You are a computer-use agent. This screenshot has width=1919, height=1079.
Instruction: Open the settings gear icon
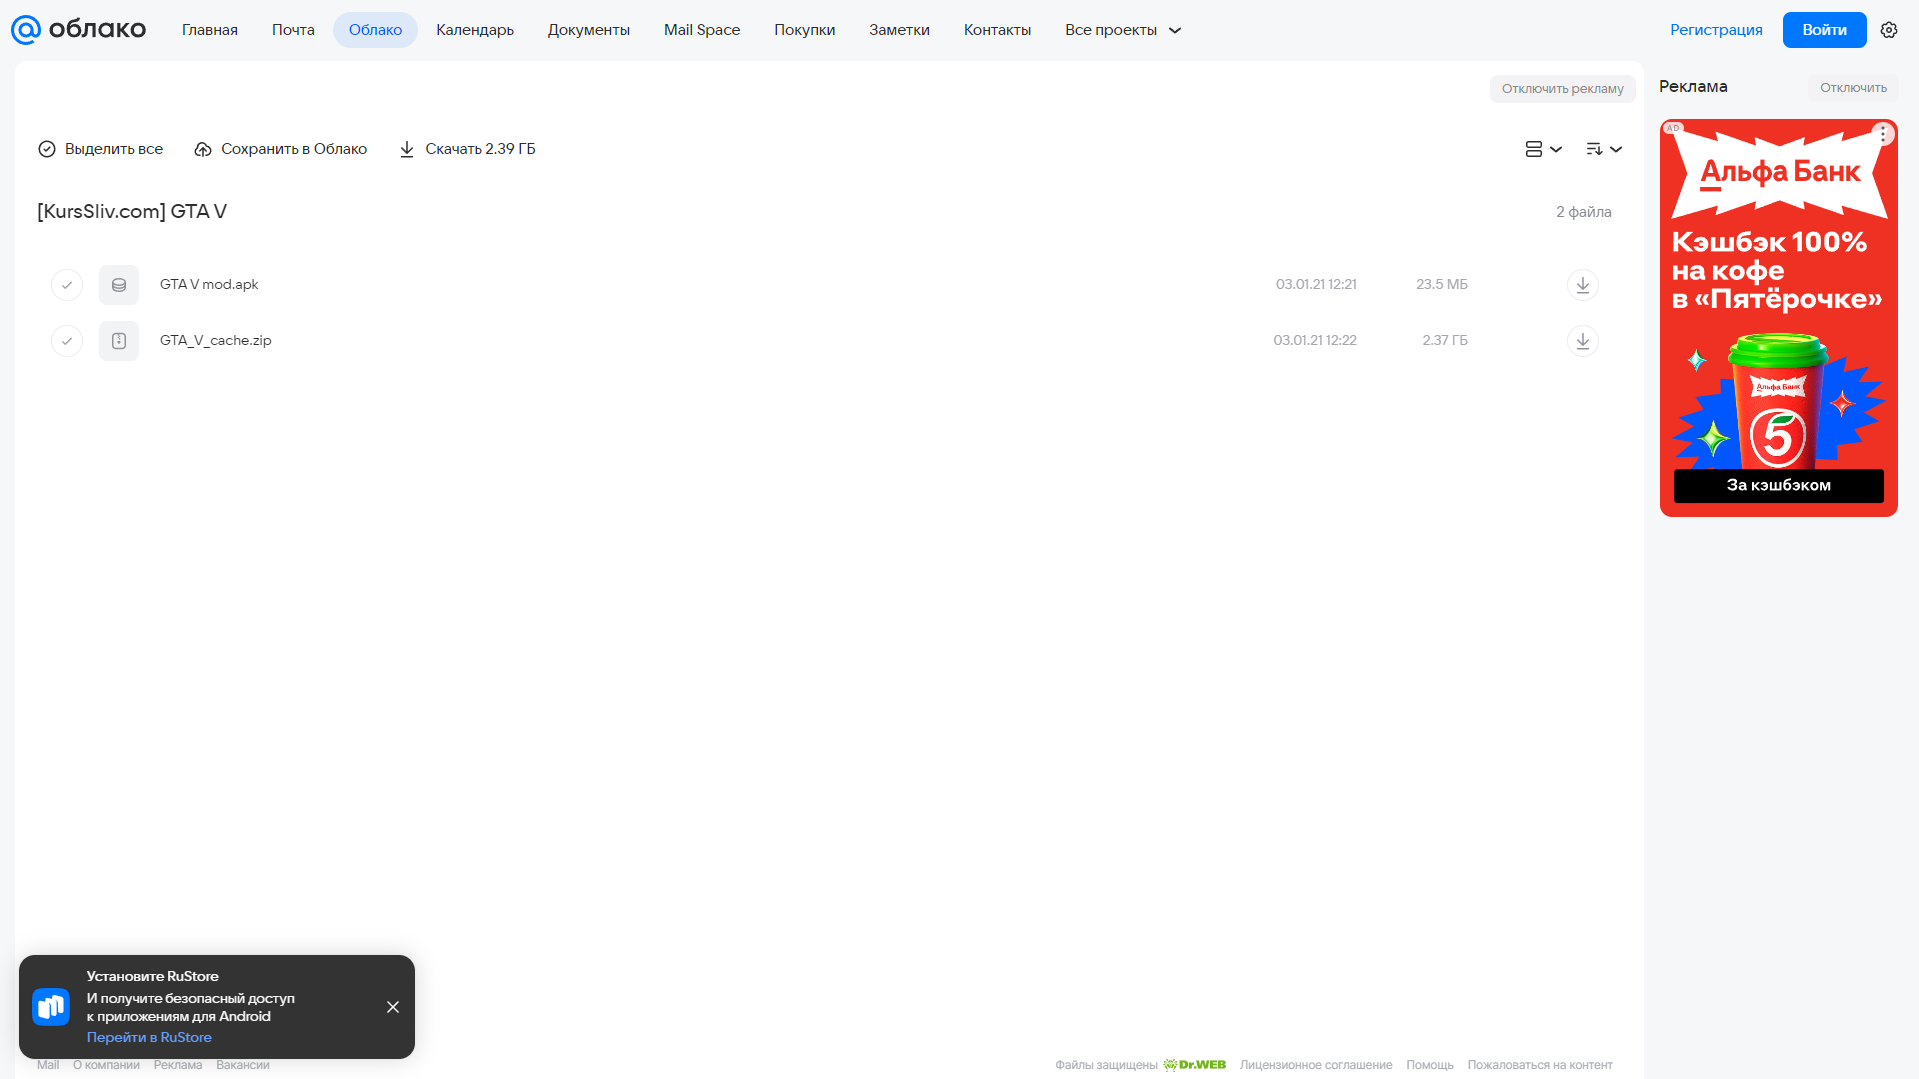coord(1888,30)
